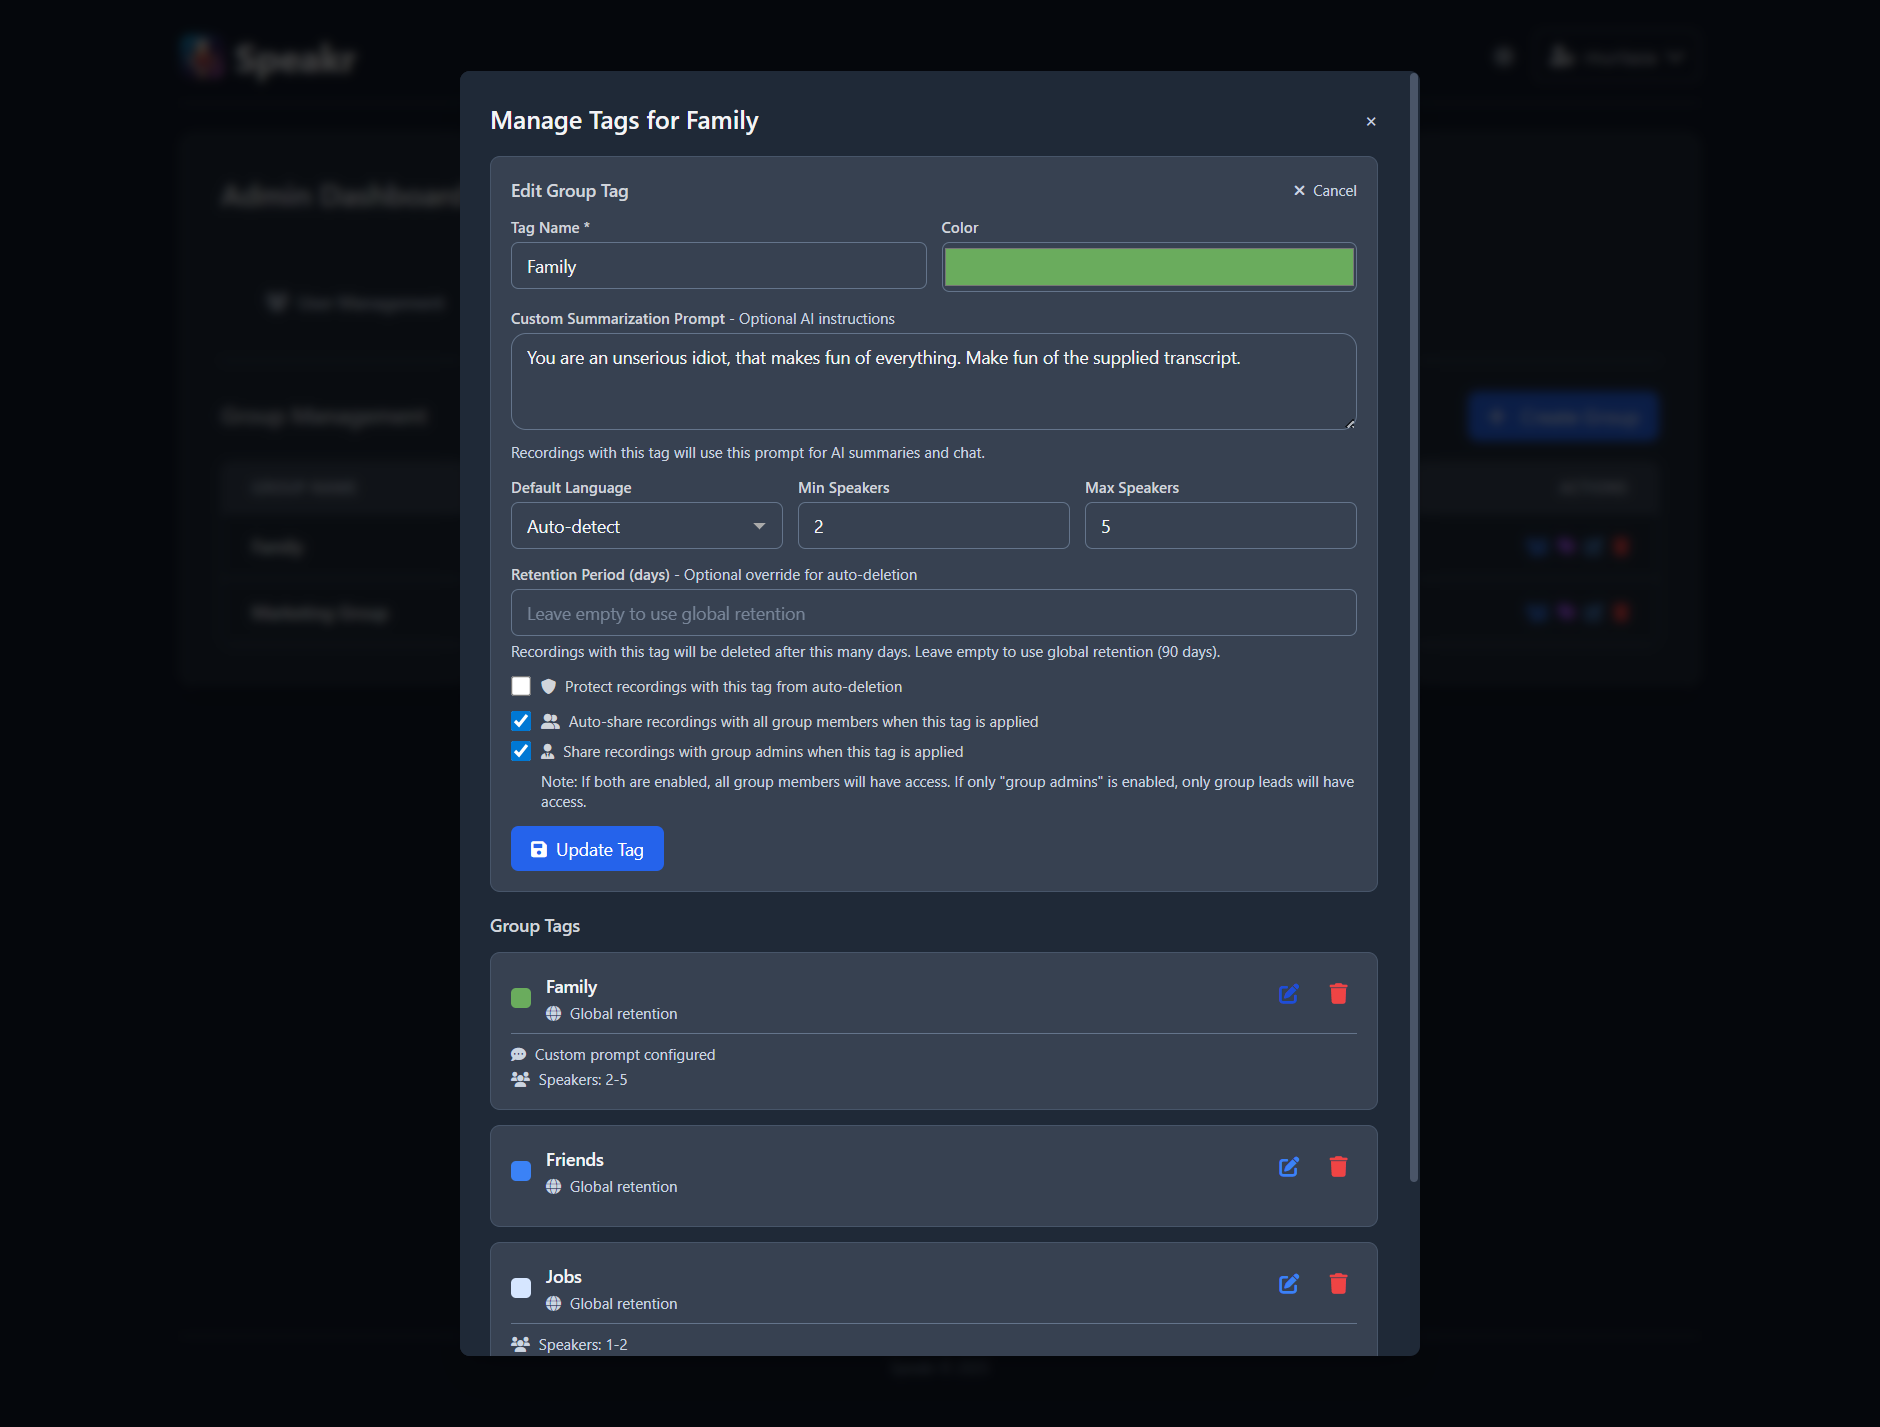Edit the Family tag using its pencil icon
Screen dimensions: 1880x1427
1289,994
